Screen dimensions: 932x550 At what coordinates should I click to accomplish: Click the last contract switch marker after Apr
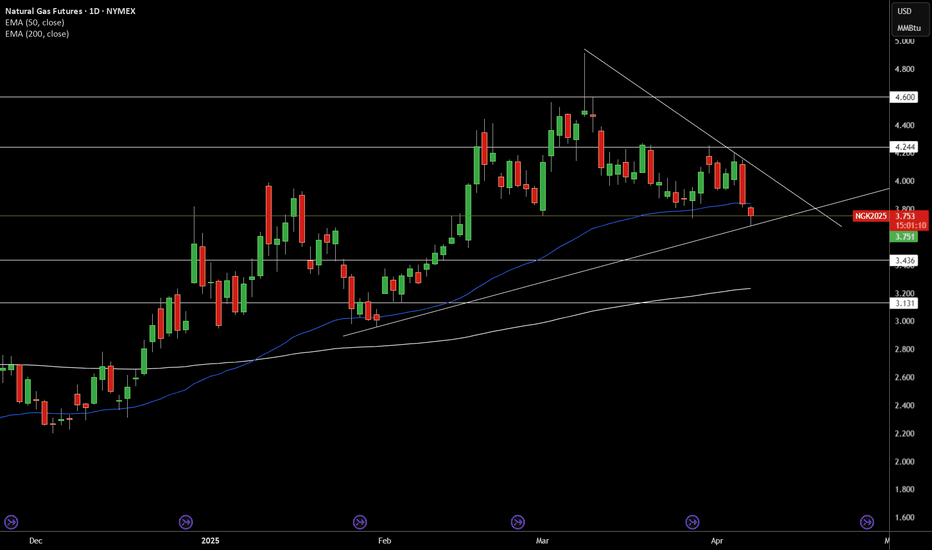[x=867, y=522]
